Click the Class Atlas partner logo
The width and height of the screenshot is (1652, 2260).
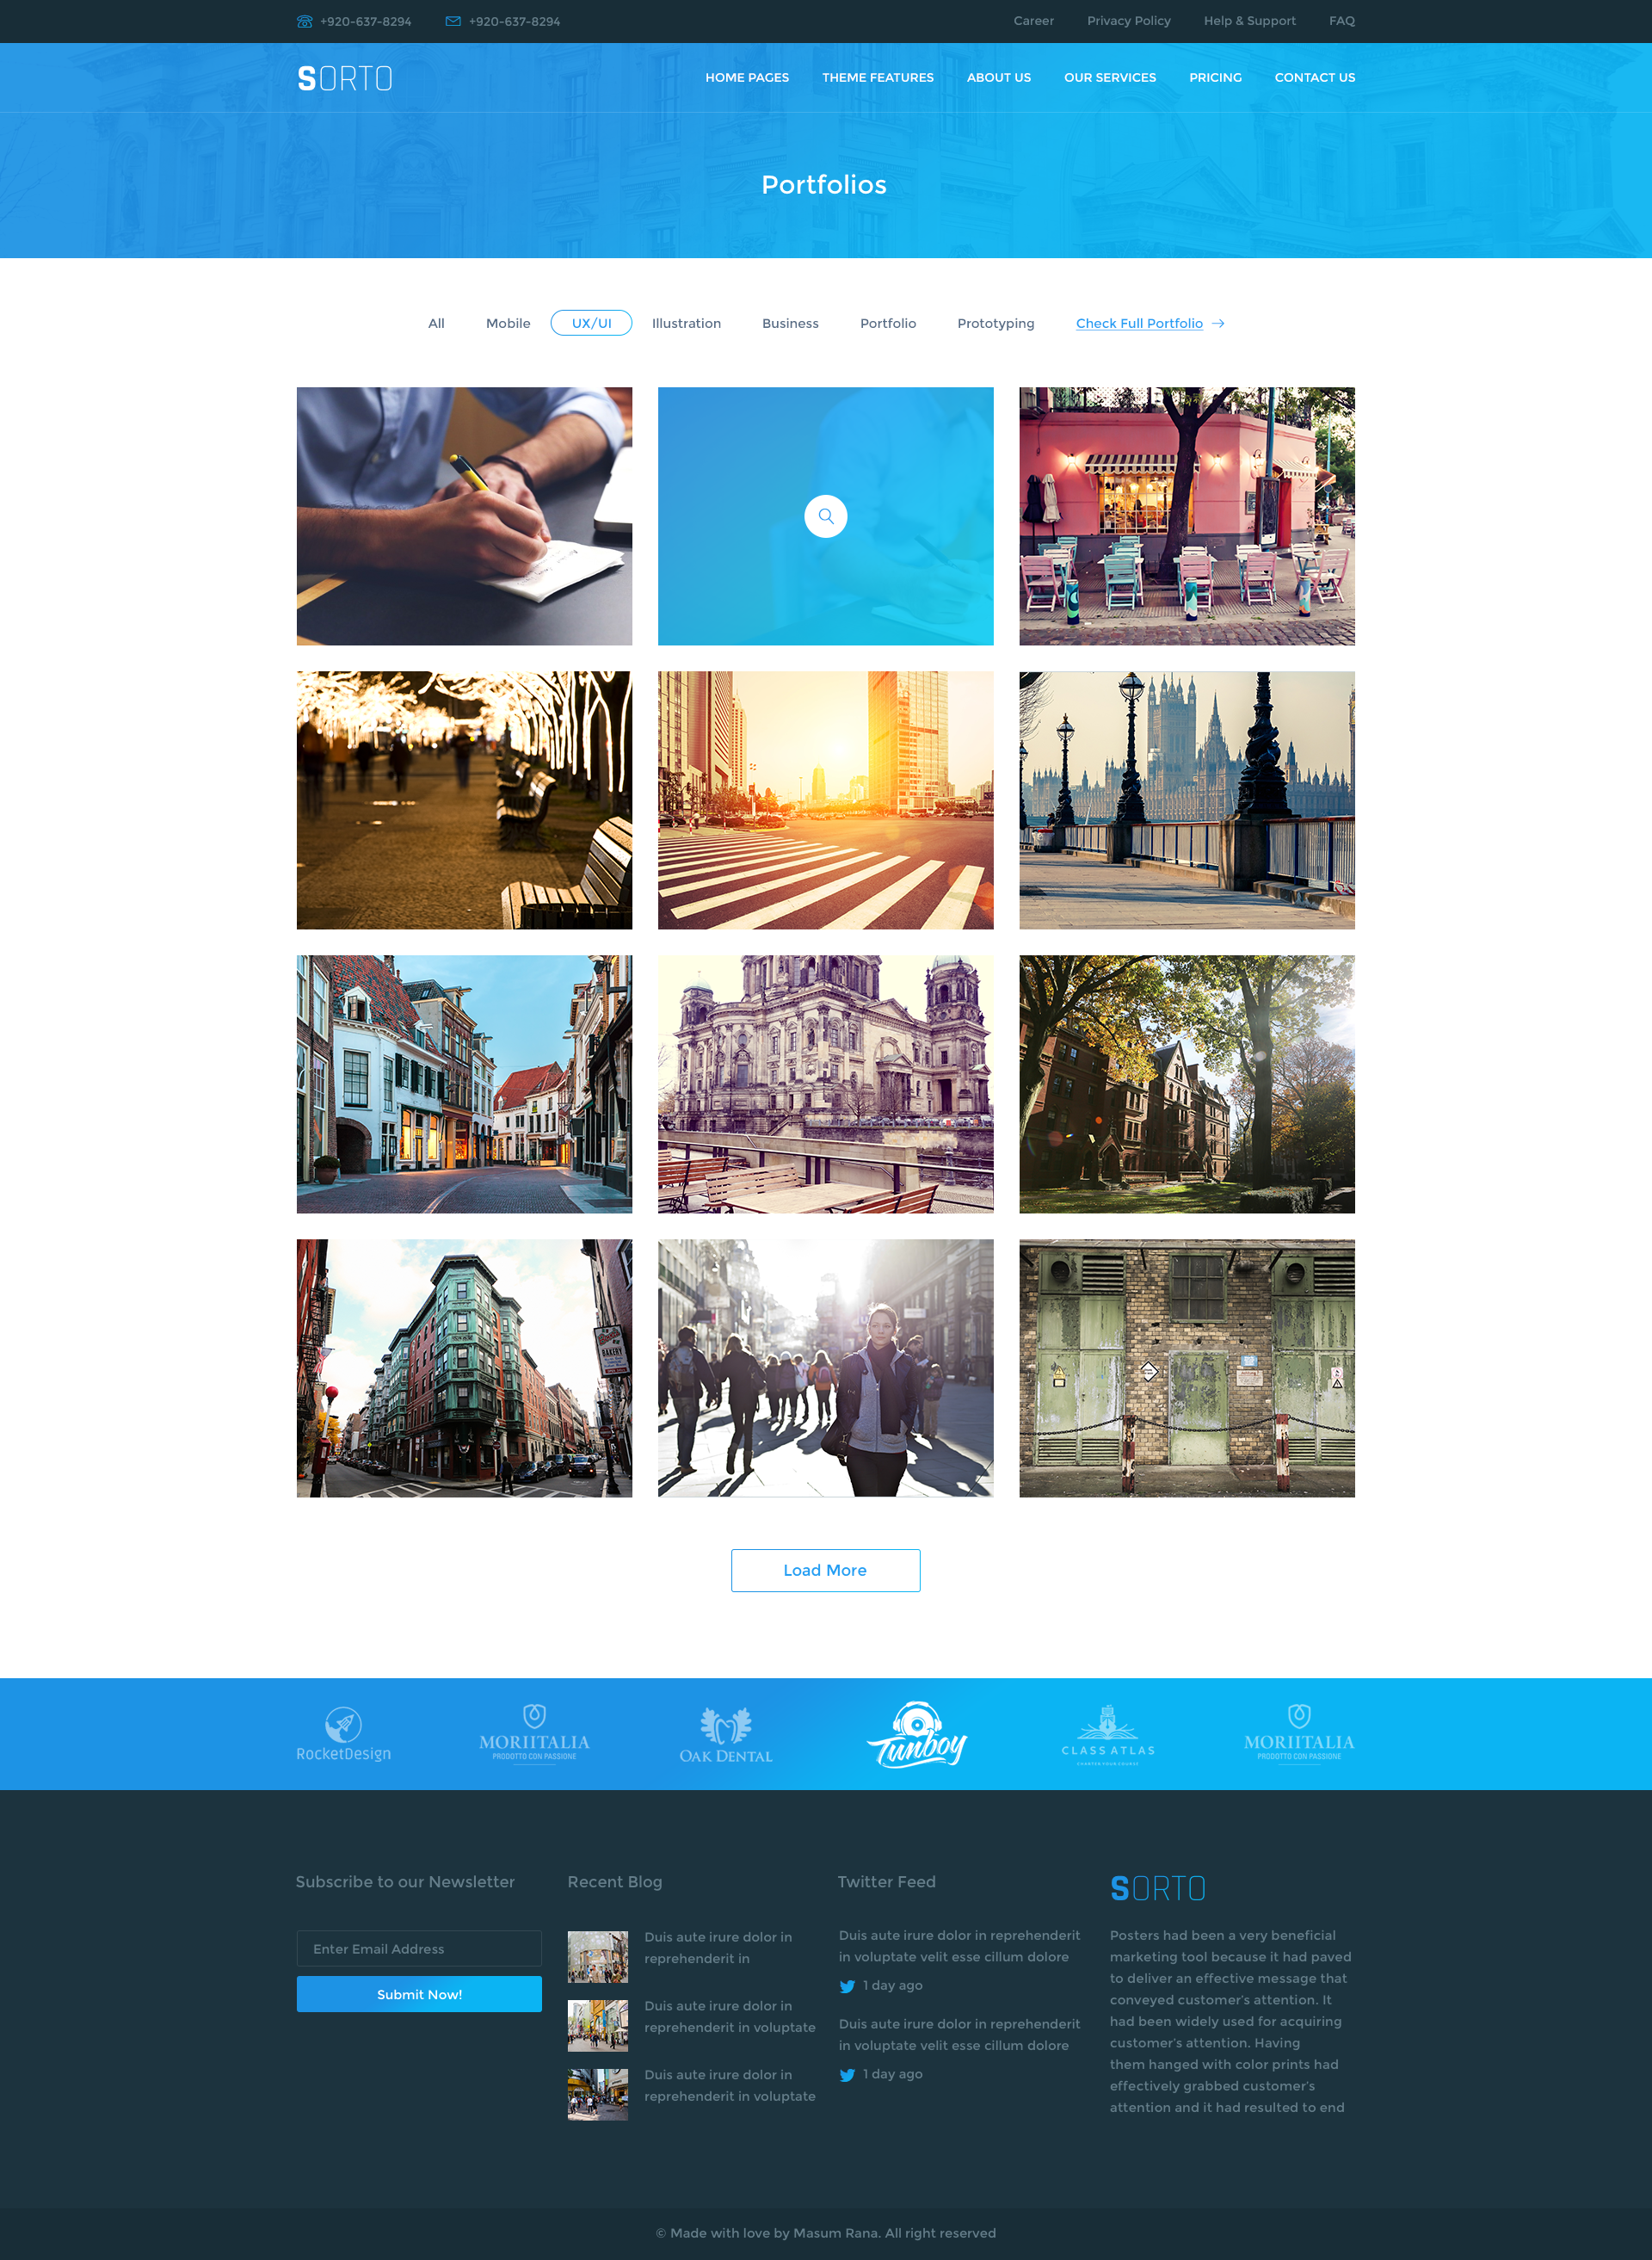1108,1735
